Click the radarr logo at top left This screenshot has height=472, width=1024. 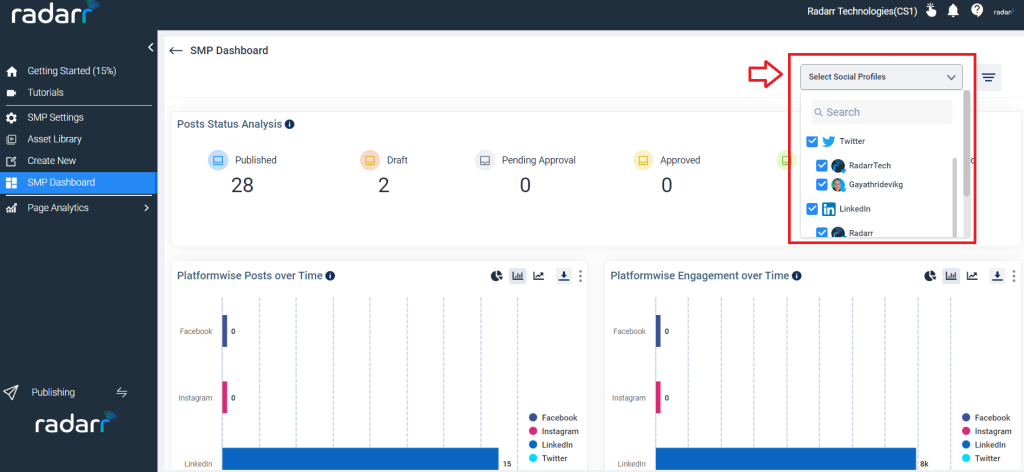55,13
